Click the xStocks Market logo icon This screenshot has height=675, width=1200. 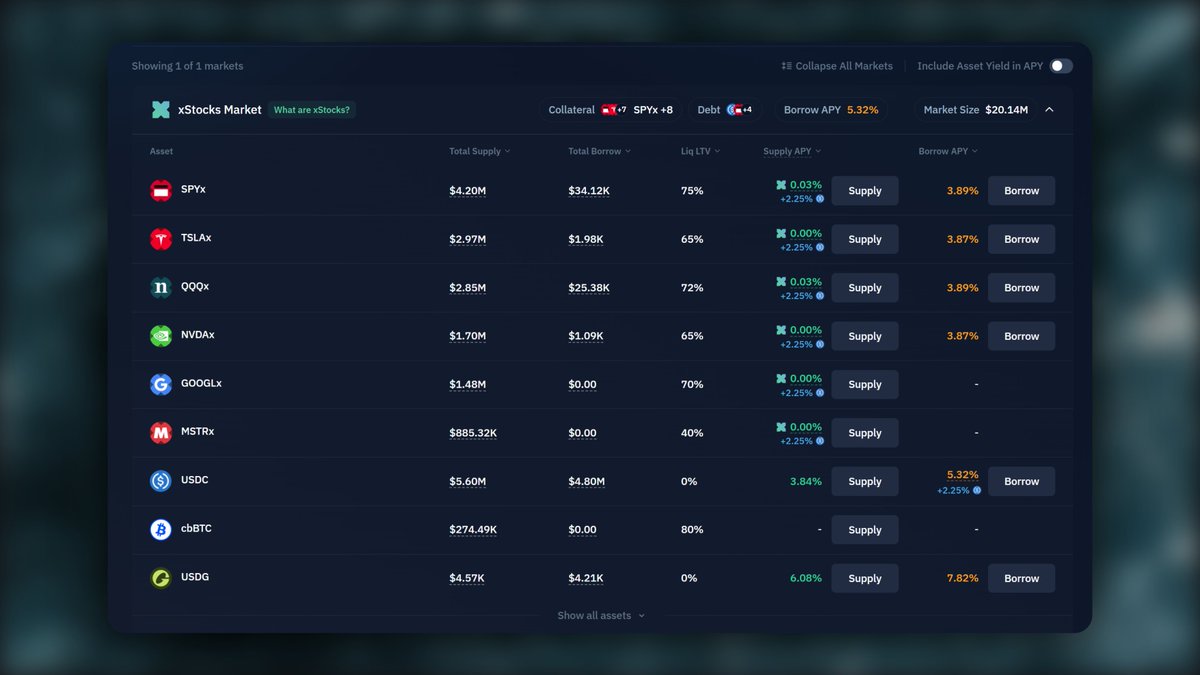[x=161, y=110]
